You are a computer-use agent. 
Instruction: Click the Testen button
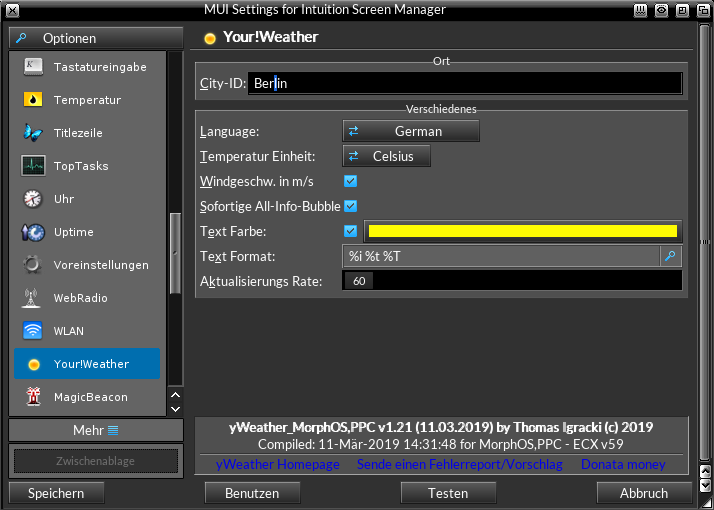point(448,493)
